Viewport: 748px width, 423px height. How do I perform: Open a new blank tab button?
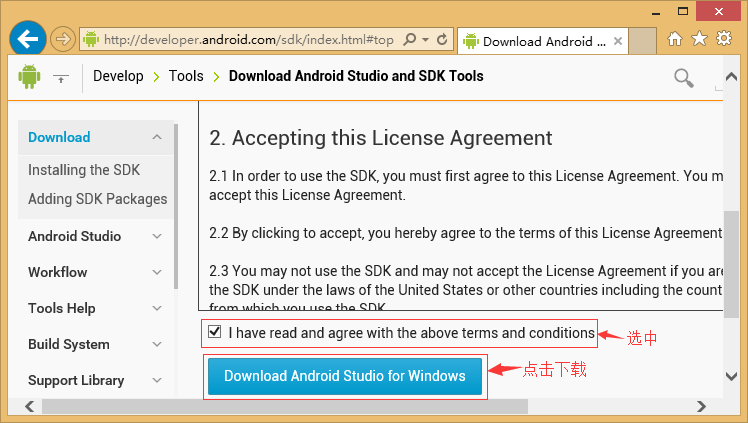click(642, 41)
